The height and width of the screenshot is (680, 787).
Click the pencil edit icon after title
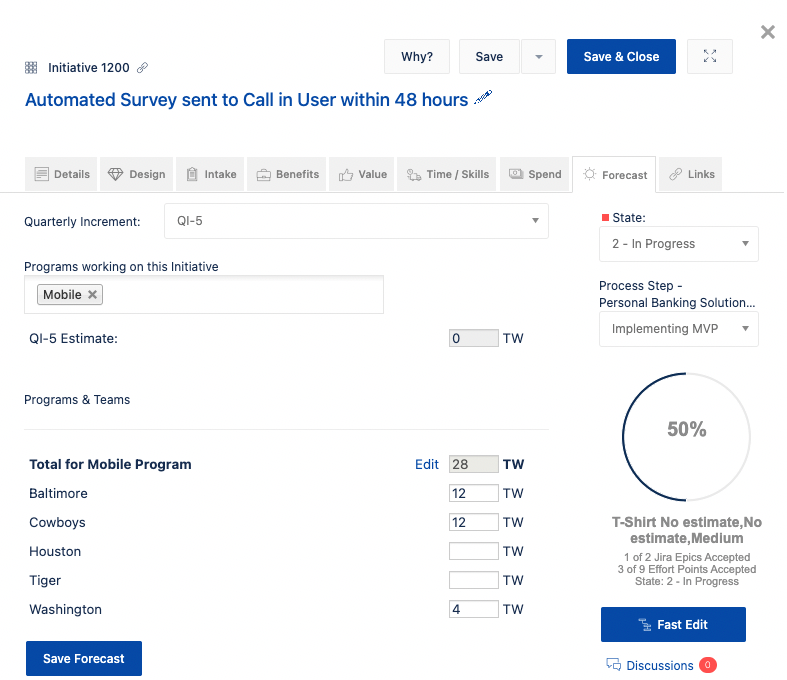click(483, 97)
